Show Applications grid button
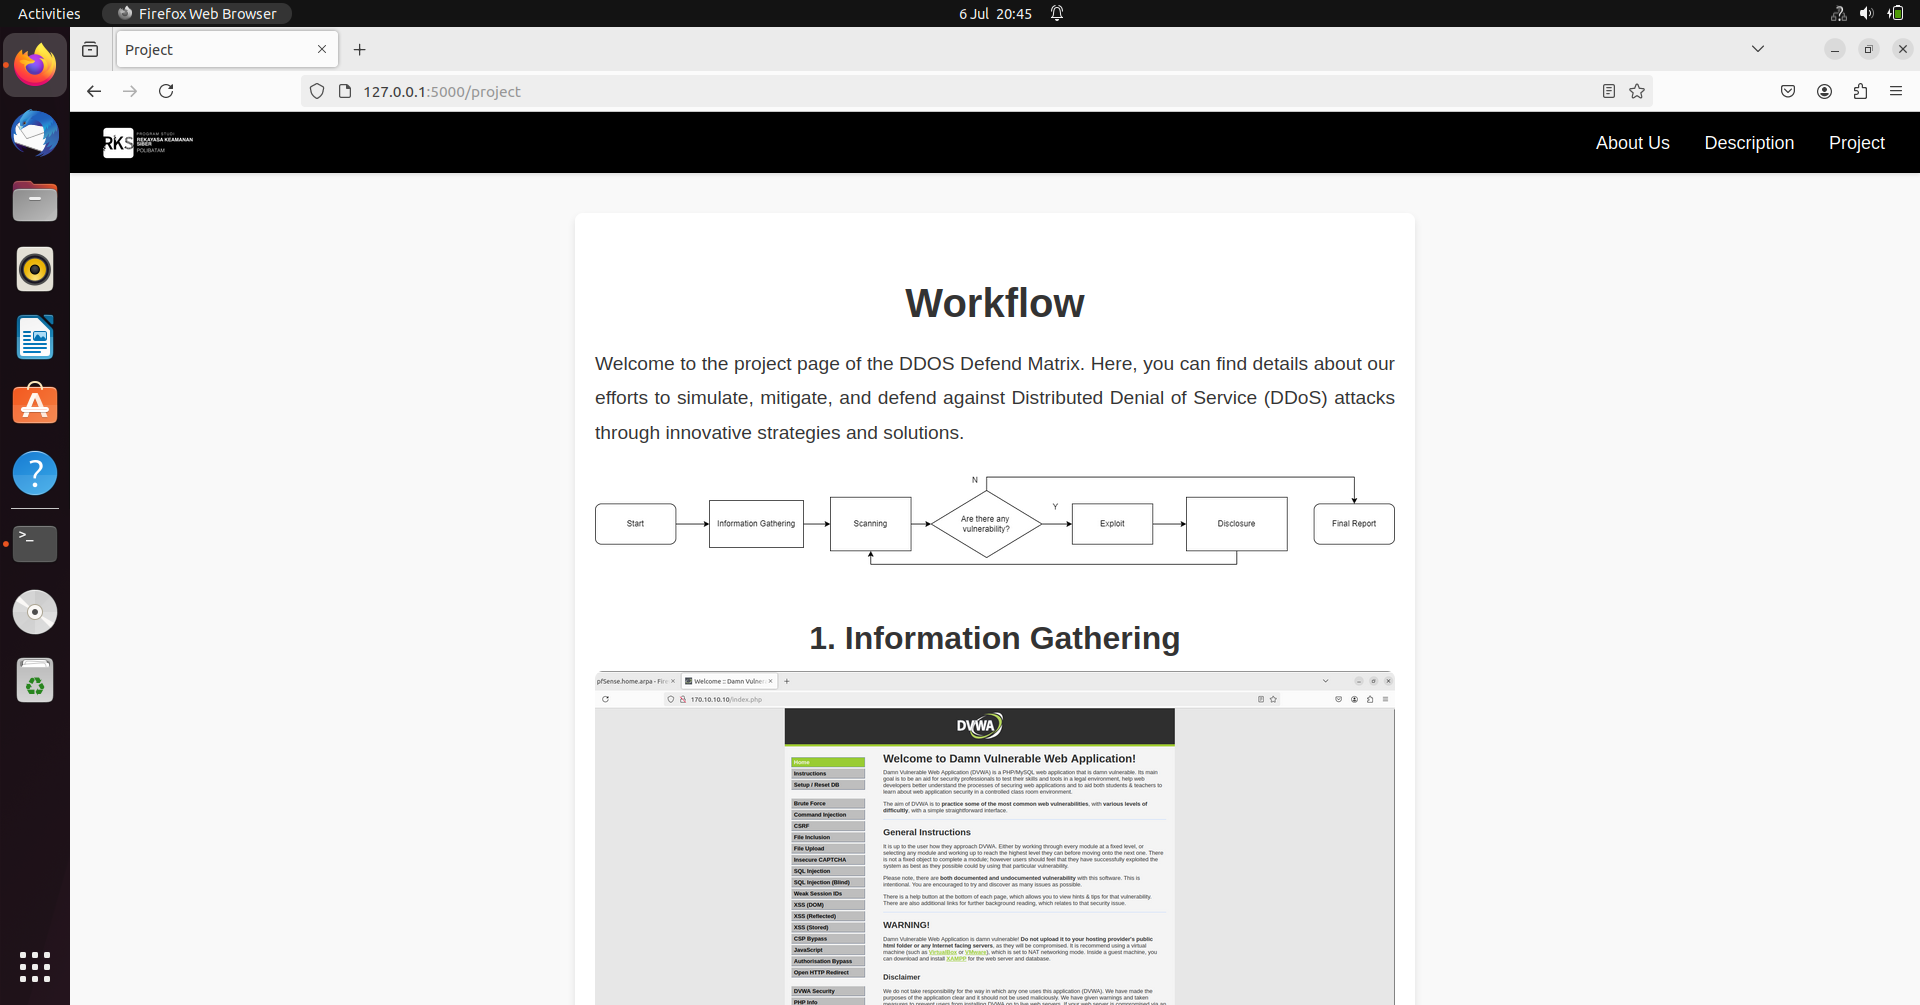 35,967
